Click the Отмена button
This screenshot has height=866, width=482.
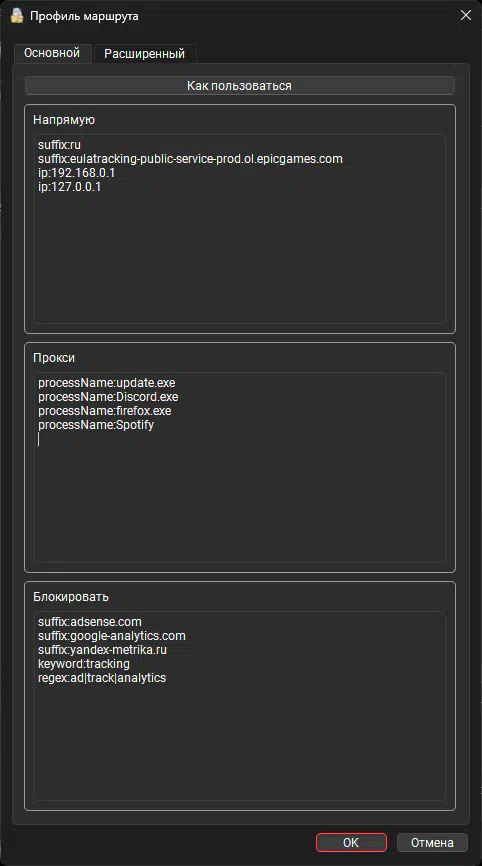point(432,842)
